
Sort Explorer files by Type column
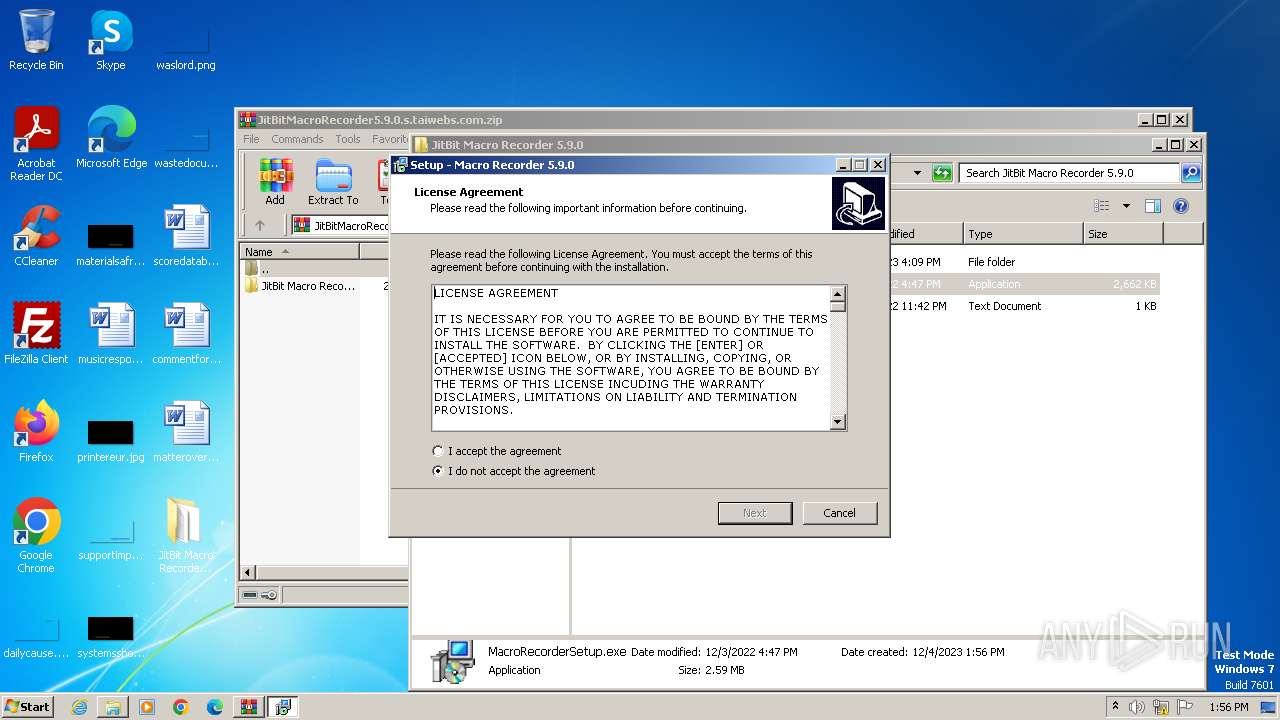[x=1023, y=234]
